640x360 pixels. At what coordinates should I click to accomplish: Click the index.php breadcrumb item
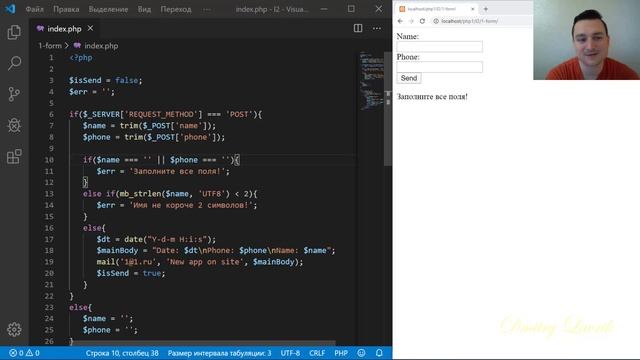click(96, 46)
